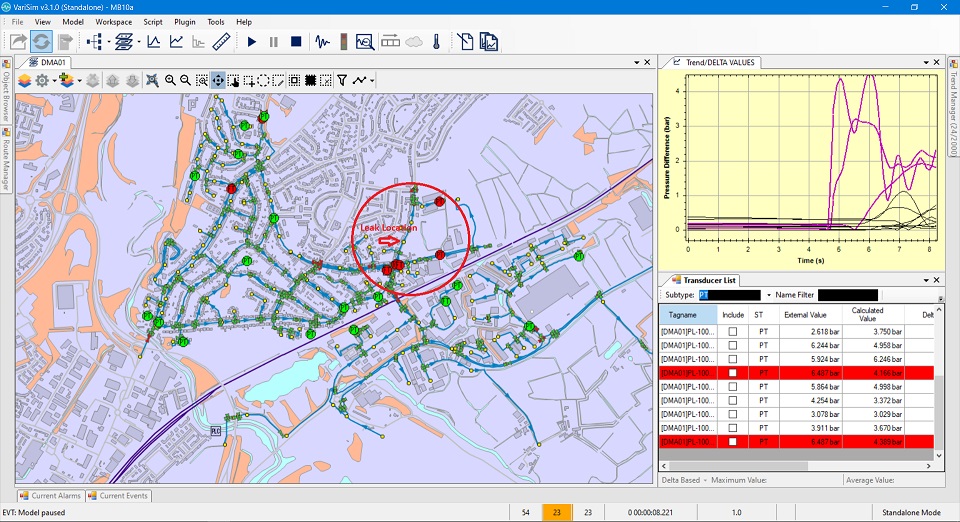Image resolution: width=960 pixels, height=522 pixels.
Task: Click the waveform icon in main toolbar
Action: (x=322, y=42)
